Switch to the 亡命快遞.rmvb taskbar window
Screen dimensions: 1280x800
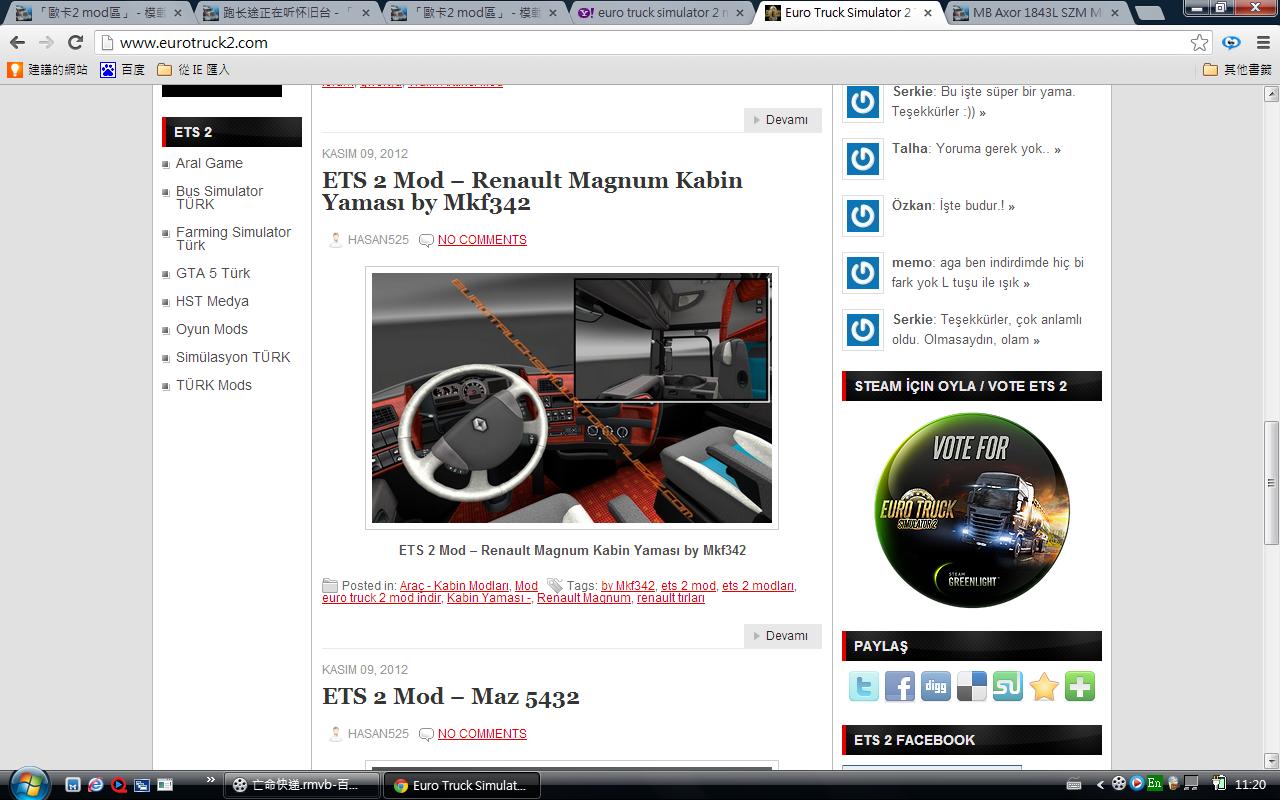301,785
